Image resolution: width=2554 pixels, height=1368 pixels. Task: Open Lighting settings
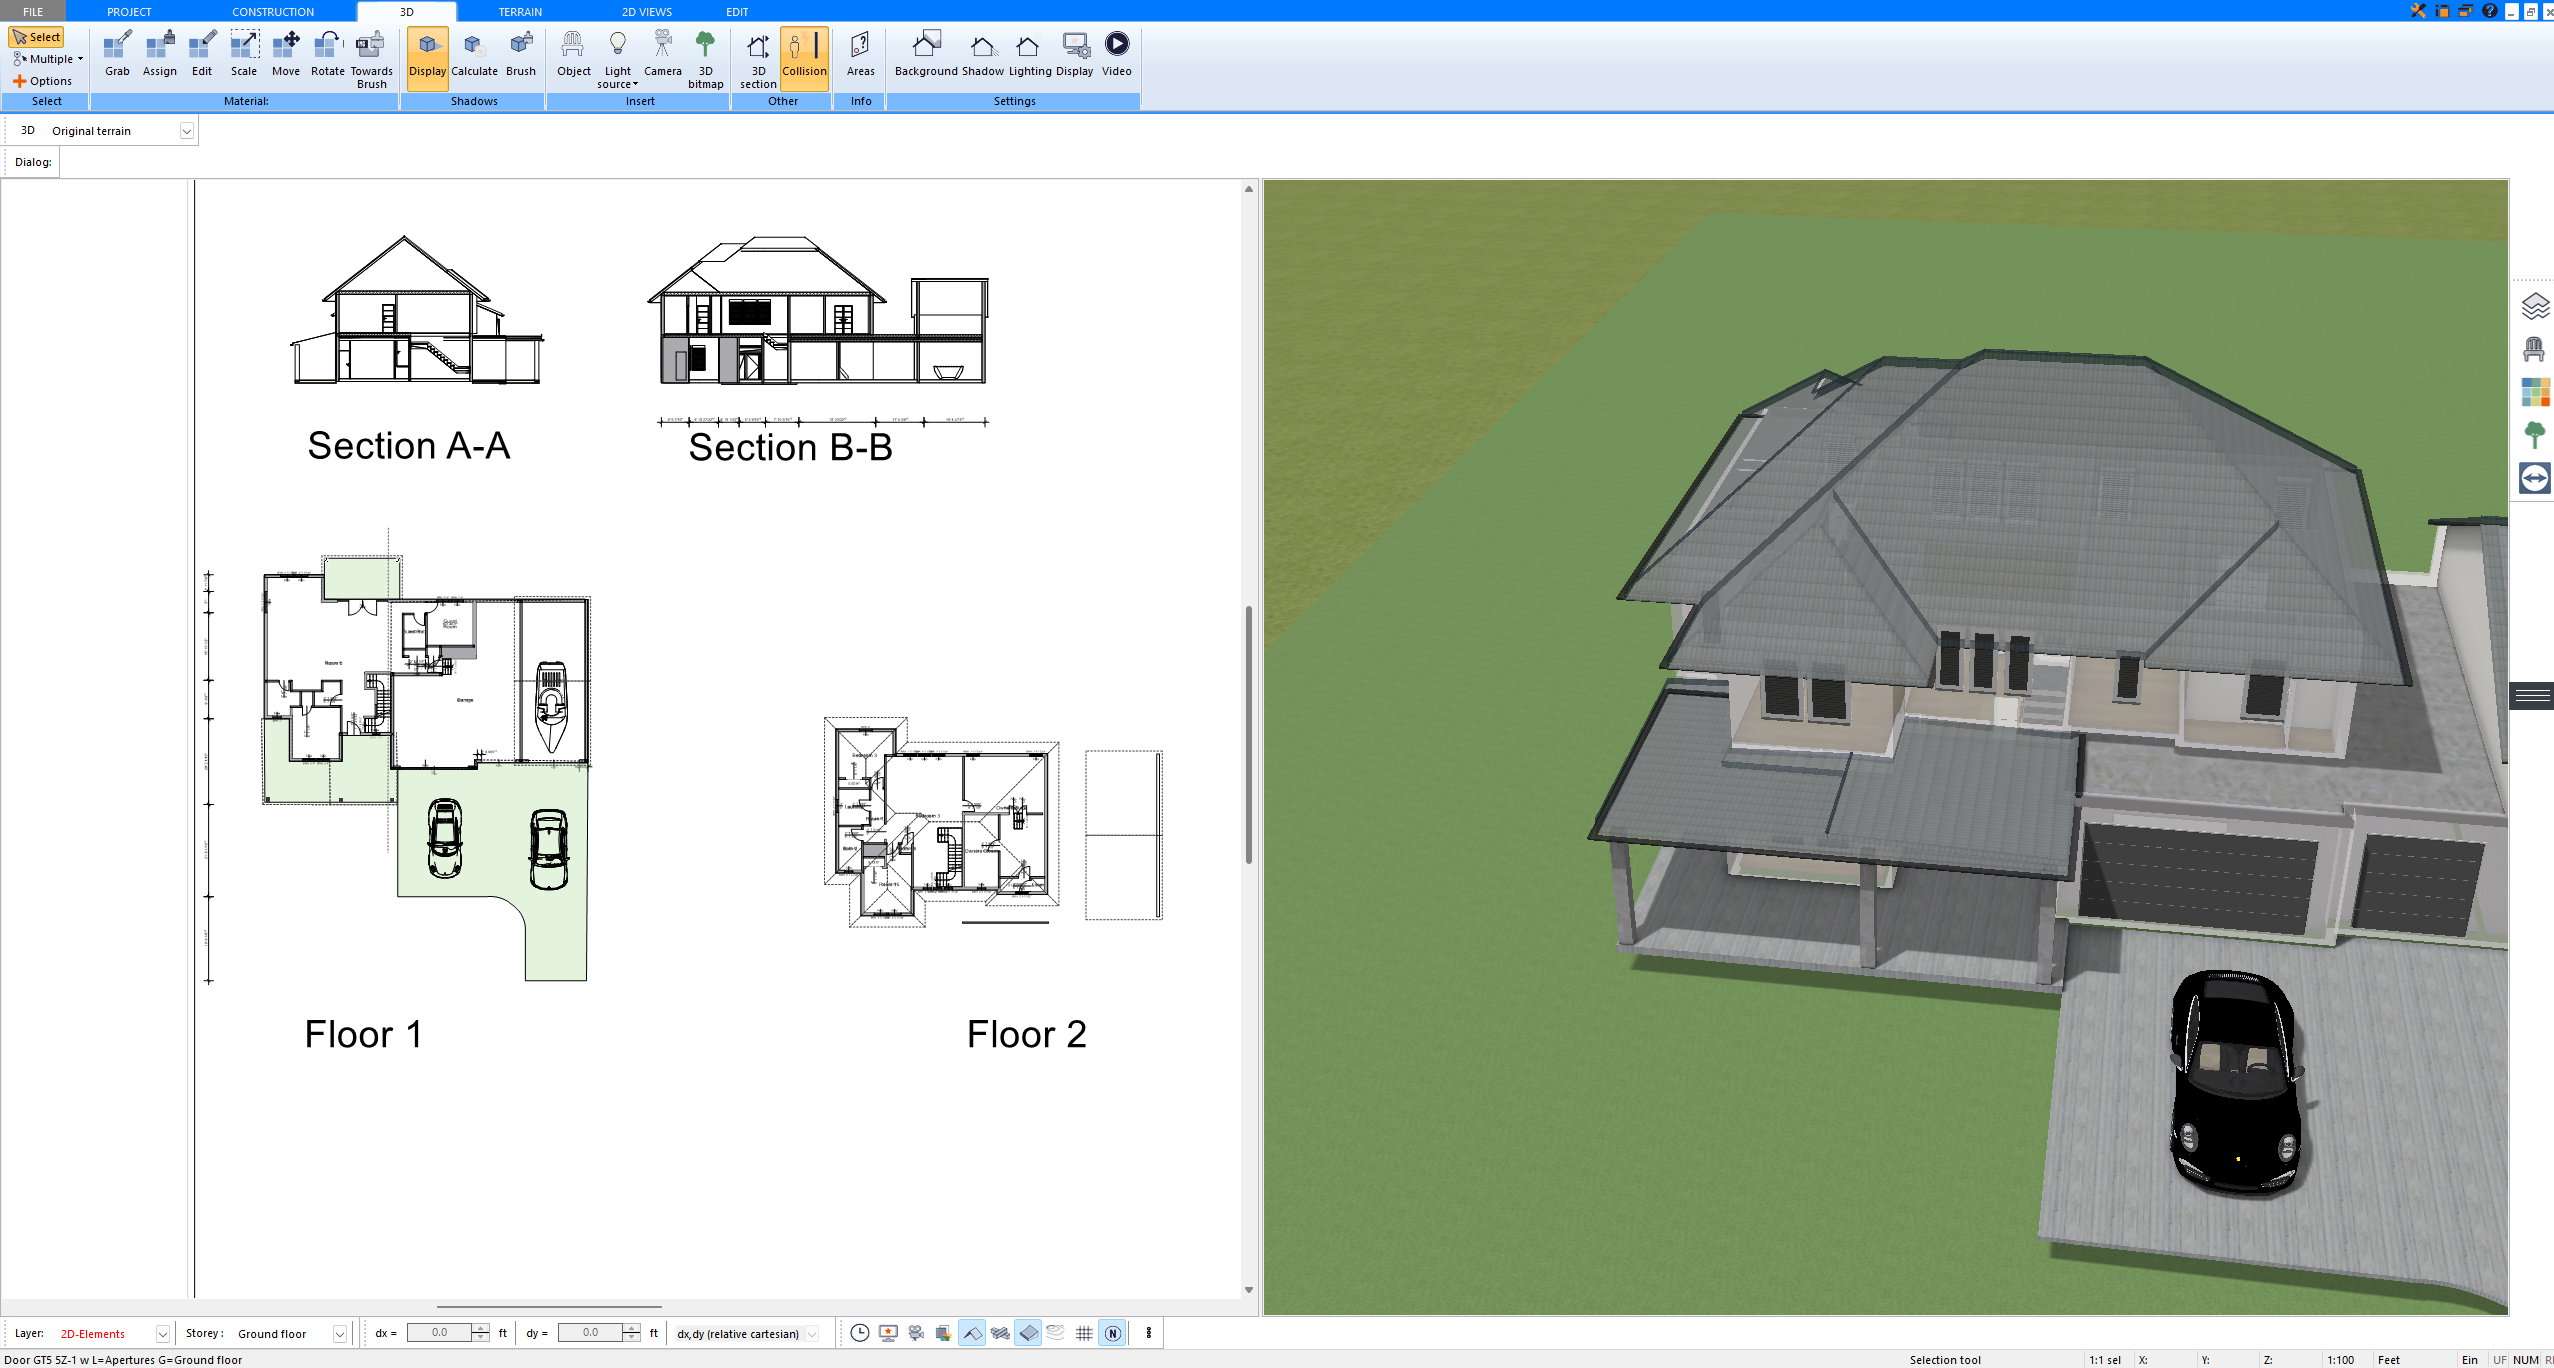point(1029,54)
